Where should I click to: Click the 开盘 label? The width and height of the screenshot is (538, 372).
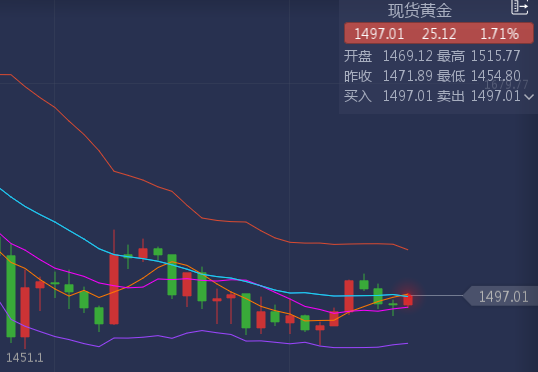358,56
